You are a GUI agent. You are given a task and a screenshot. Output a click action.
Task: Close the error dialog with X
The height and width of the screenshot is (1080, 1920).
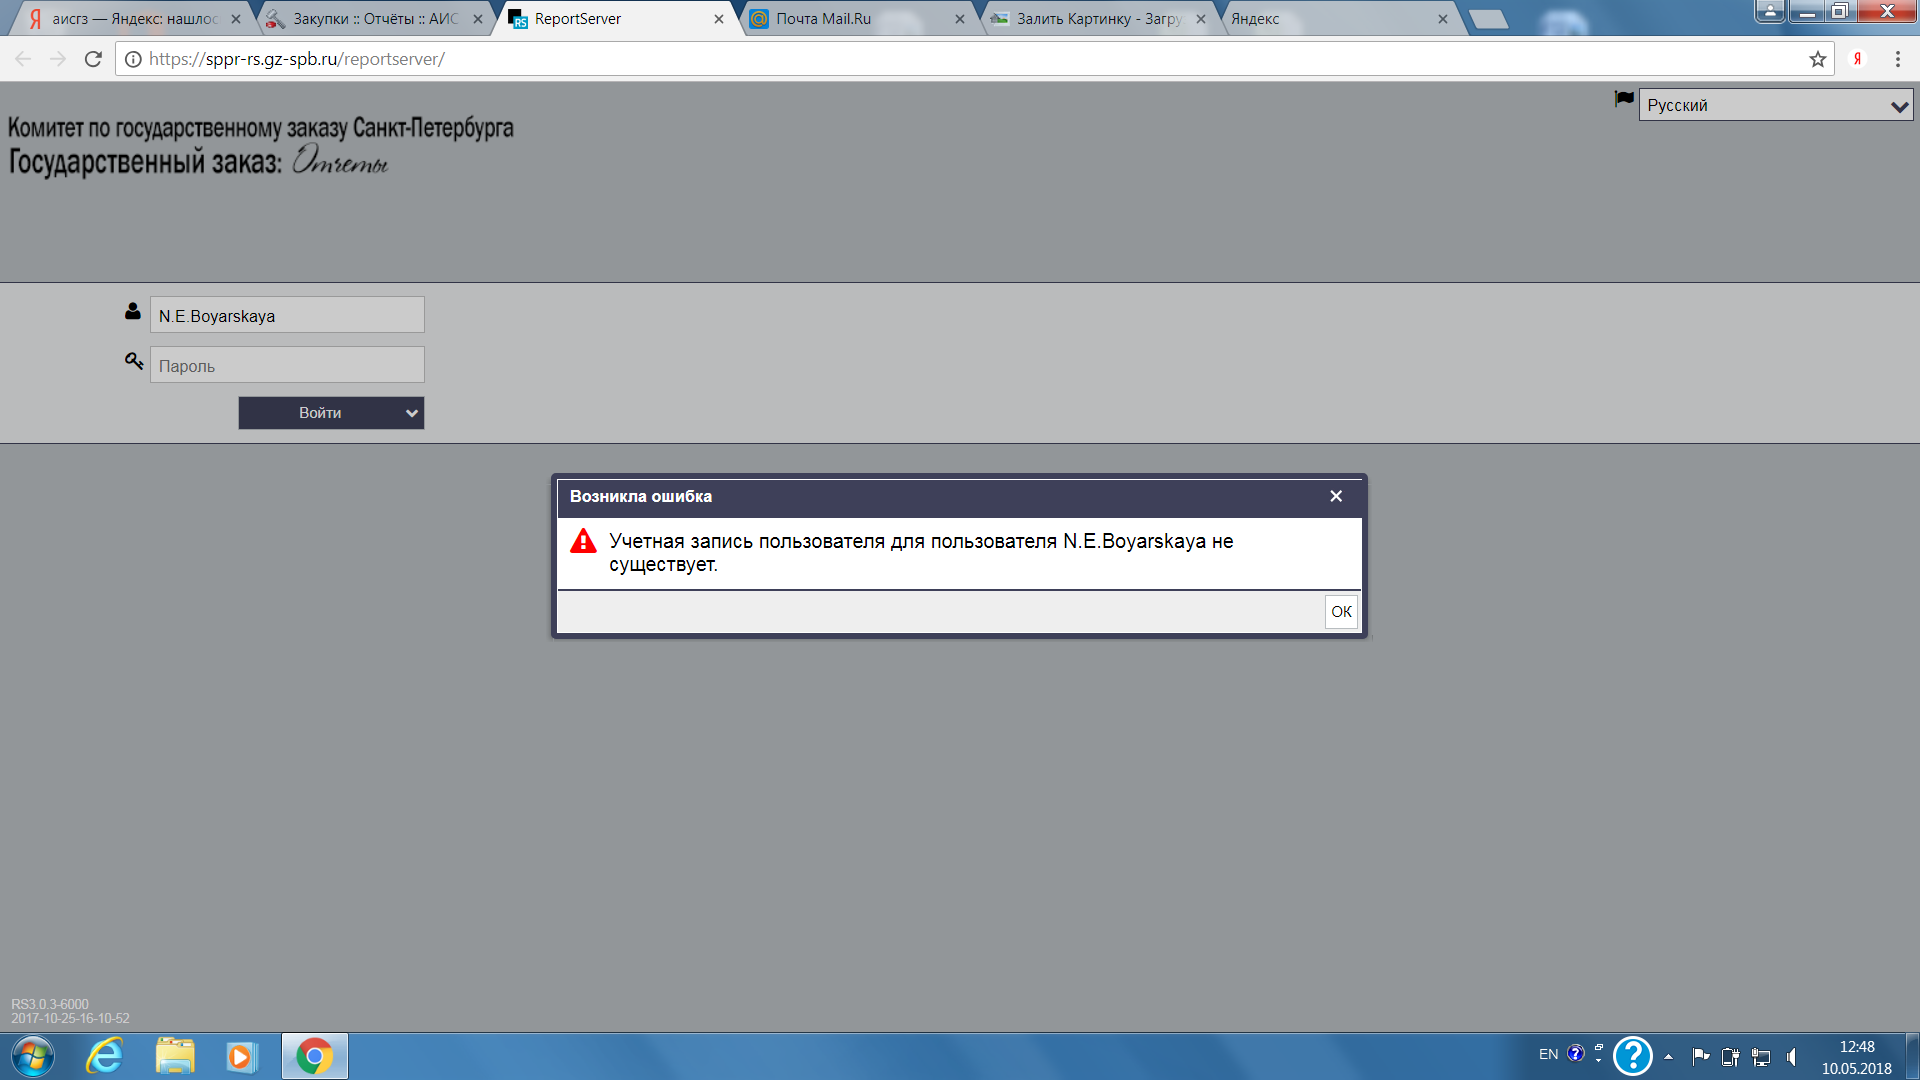1336,496
